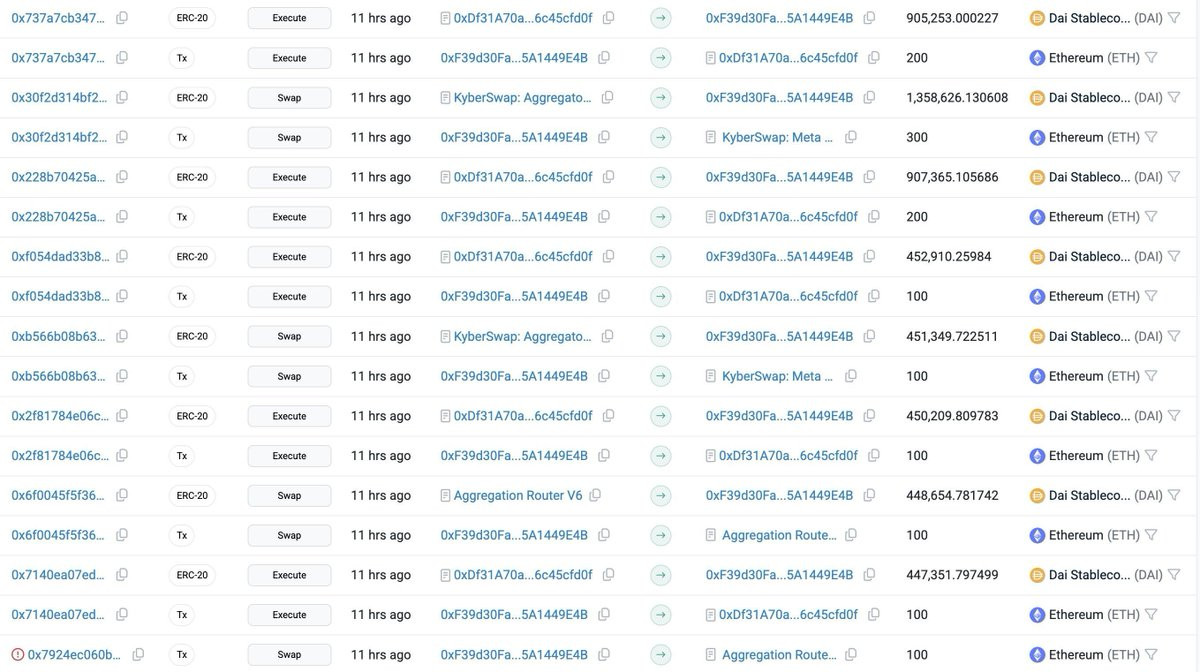Open the Aggregation Router V6 sender link
The width and height of the screenshot is (1200, 672).
click(x=517, y=495)
